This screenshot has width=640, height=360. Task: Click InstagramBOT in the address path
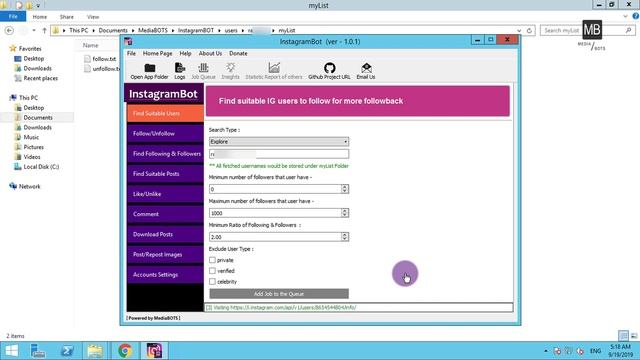(x=196, y=31)
